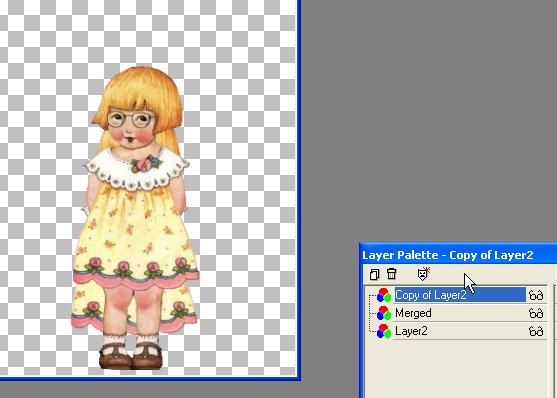The image size is (557, 398).
Task: Click the Layer Palette title bar
Action: click(459, 255)
